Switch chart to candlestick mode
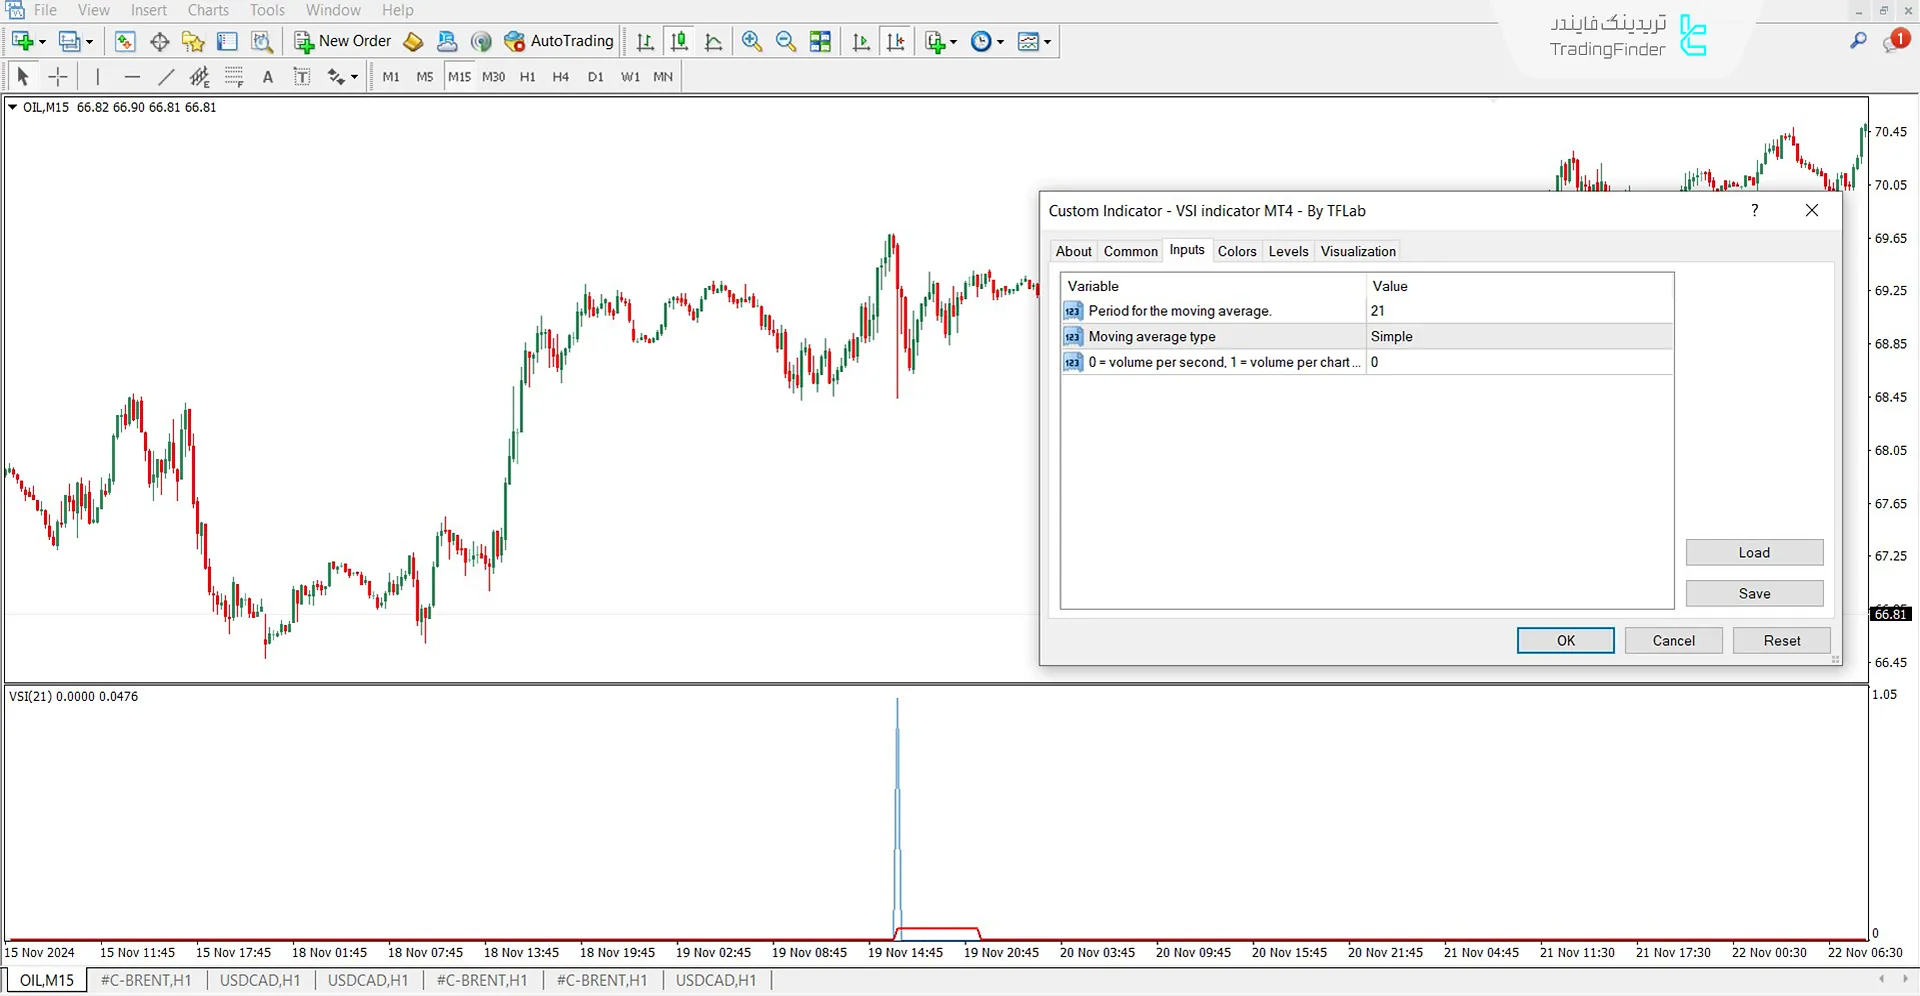This screenshot has height=996, width=1920. point(679,41)
